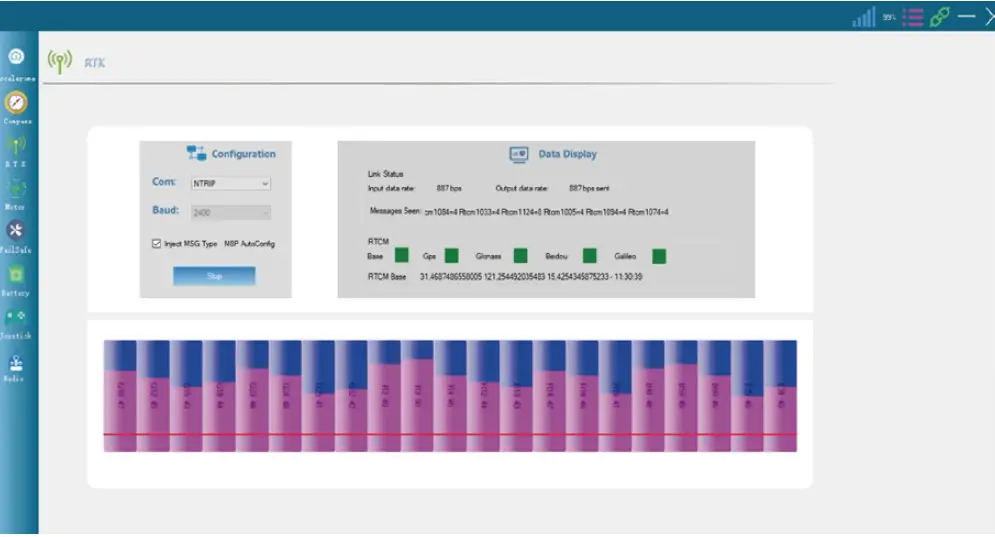Click the blue Stop button
The width and height of the screenshot is (995, 537).
pos(214,276)
